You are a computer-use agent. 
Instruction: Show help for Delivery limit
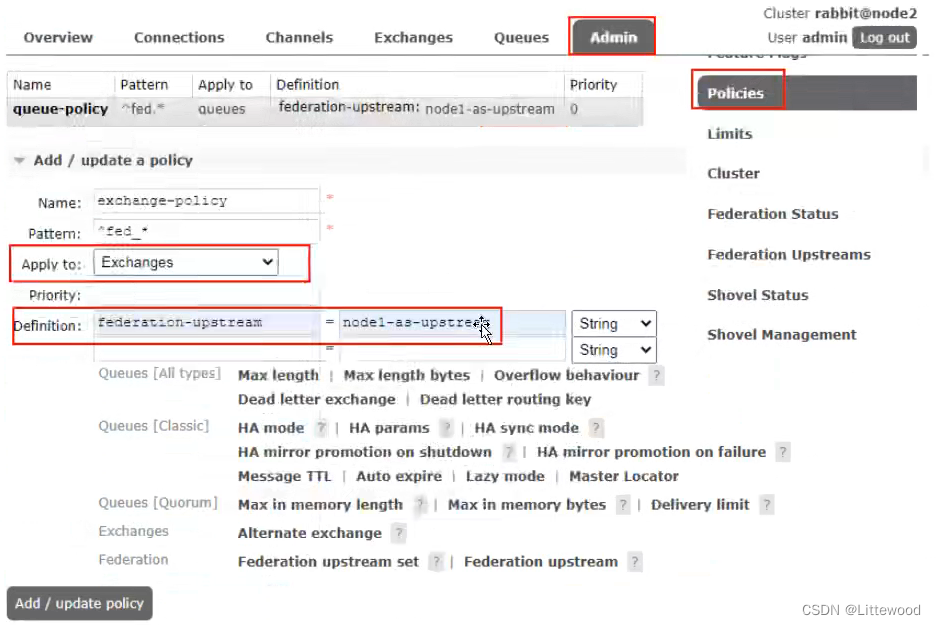coord(766,505)
